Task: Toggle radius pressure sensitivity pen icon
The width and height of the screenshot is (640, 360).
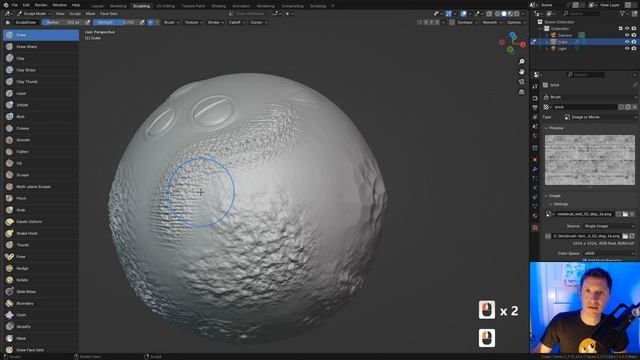Action: coord(87,22)
